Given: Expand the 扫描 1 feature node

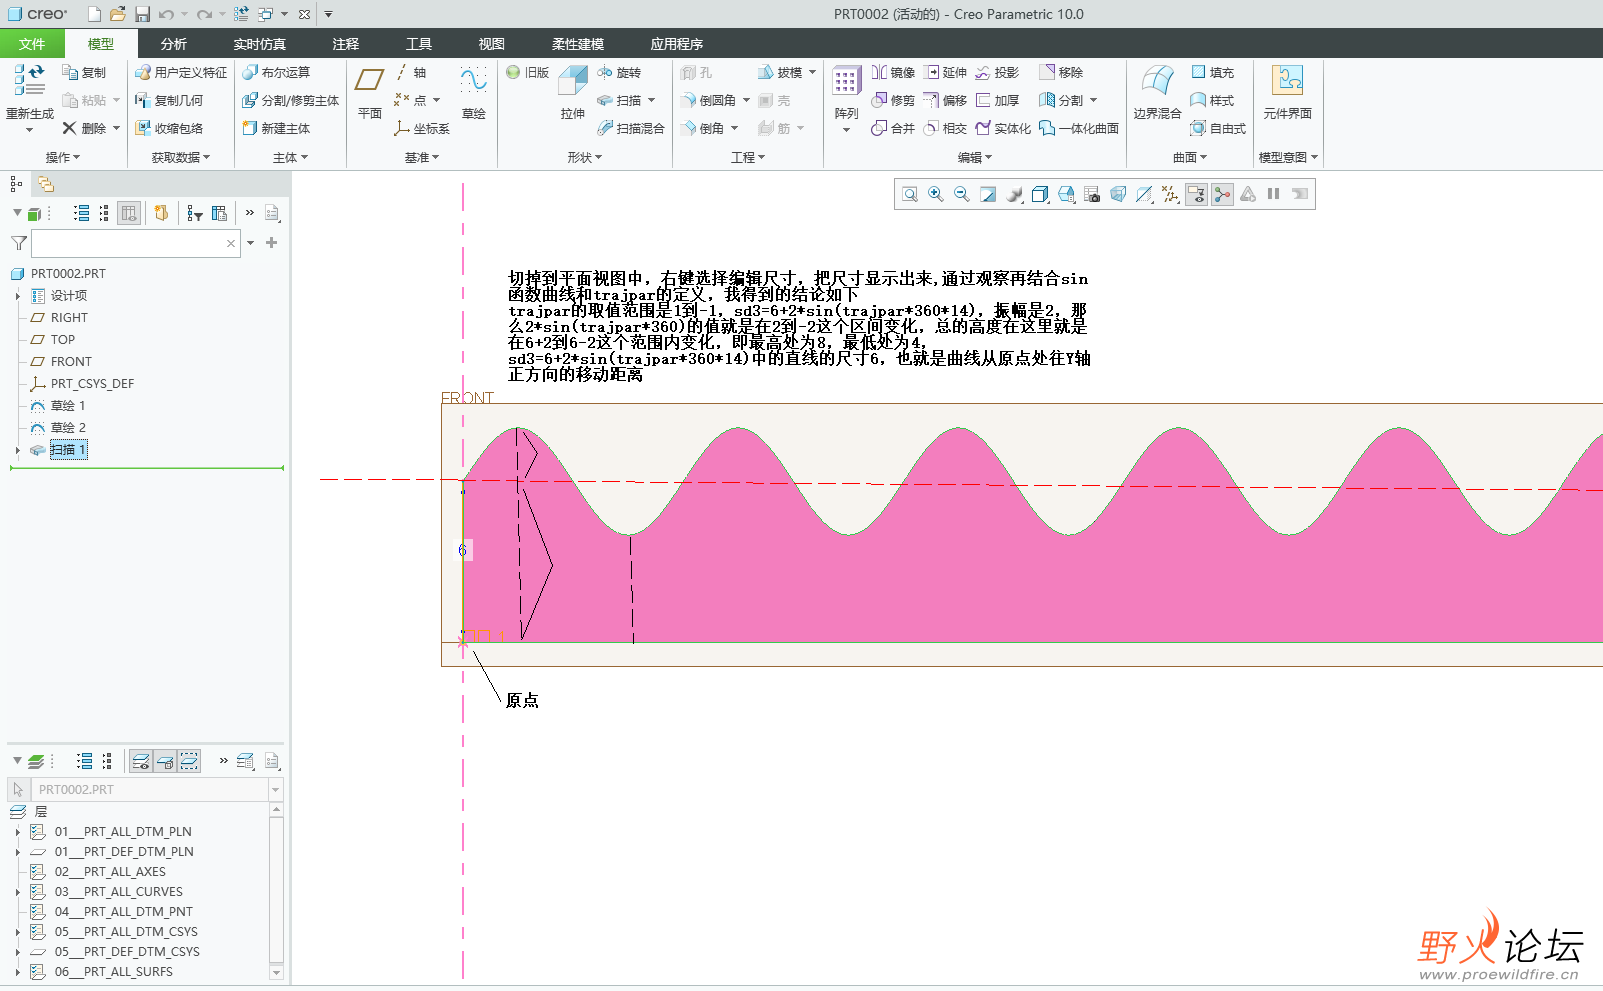Looking at the screenshot, I should tap(17, 450).
